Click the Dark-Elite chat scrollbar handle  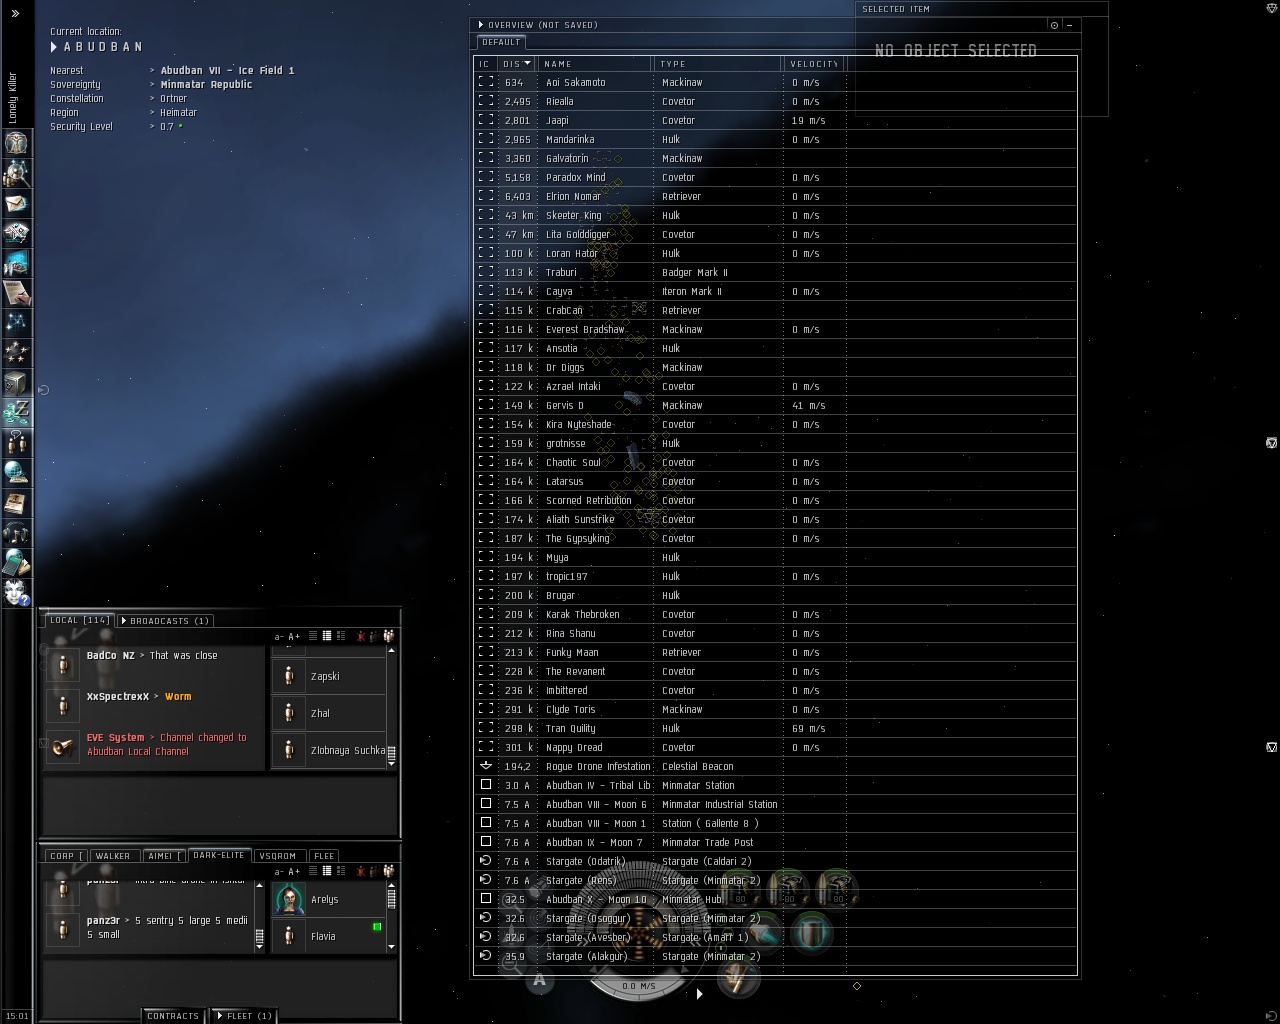click(260, 936)
